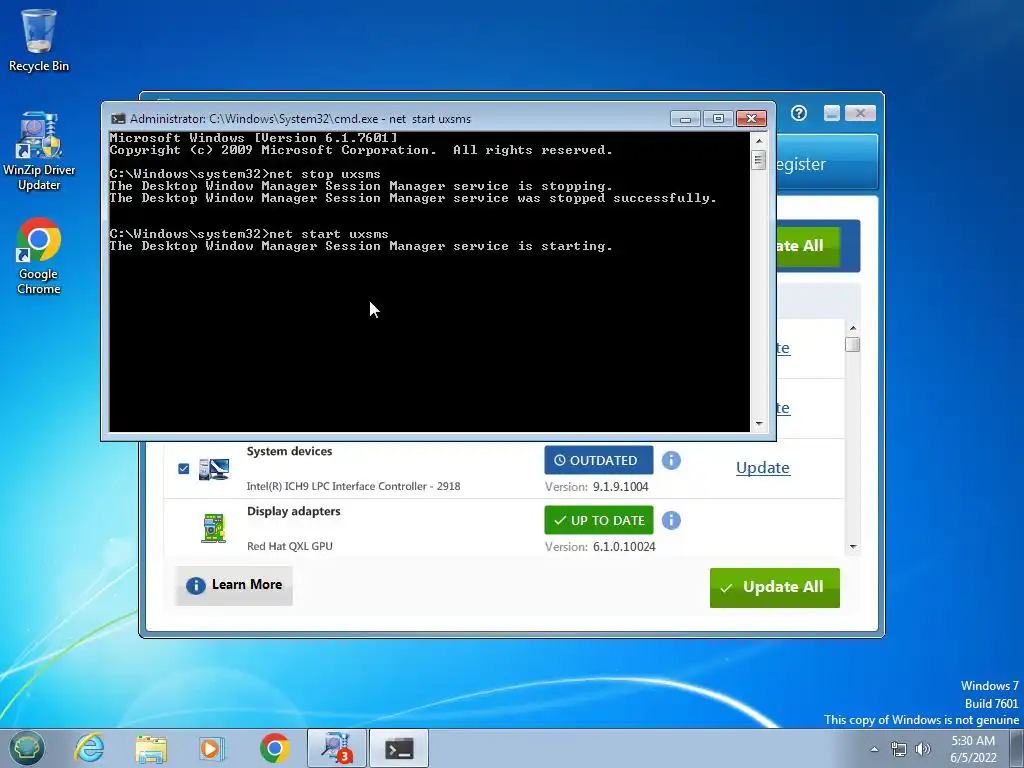The image size is (1024, 768).
Task: Click the version value 9.1.9.1004
Action: click(620, 487)
